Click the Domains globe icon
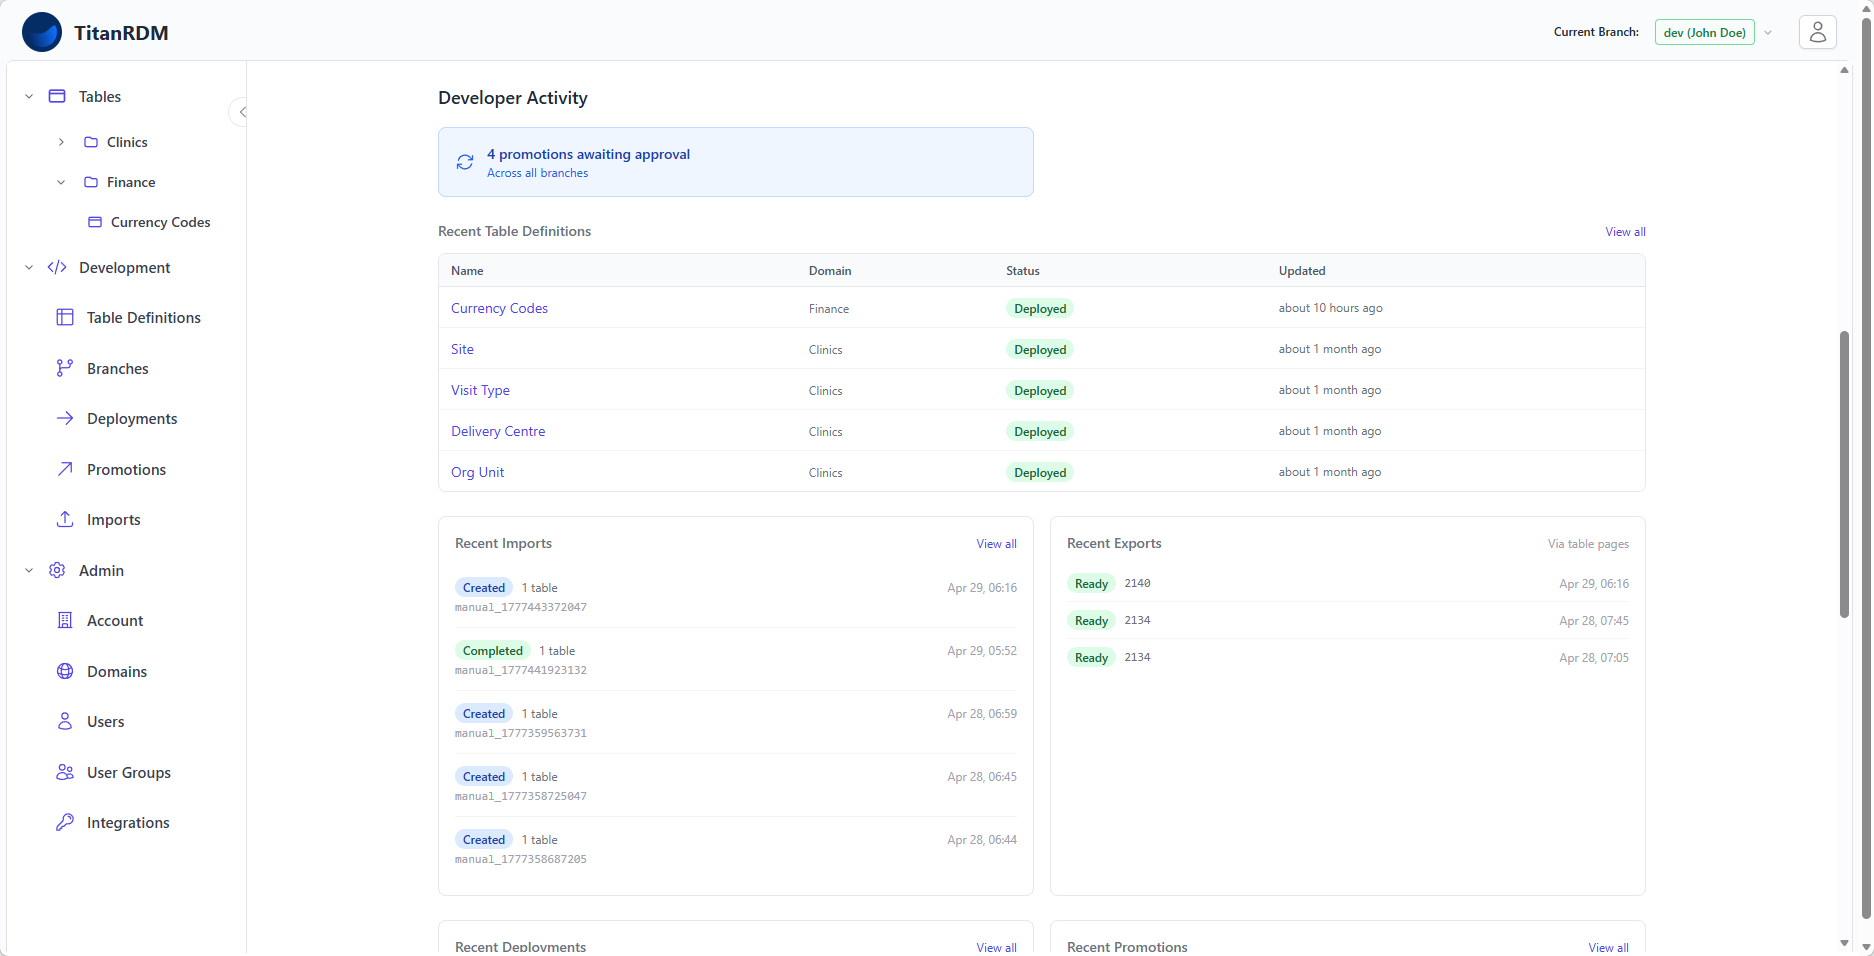1874x956 pixels. click(x=65, y=671)
